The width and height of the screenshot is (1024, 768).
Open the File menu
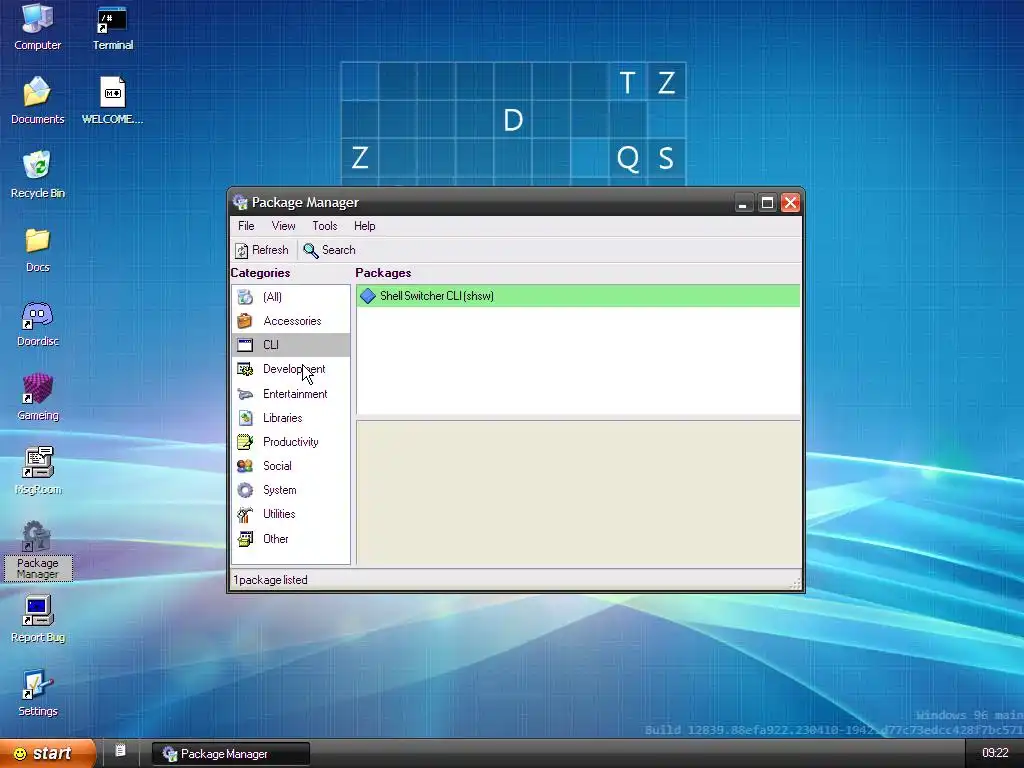pos(246,226)
